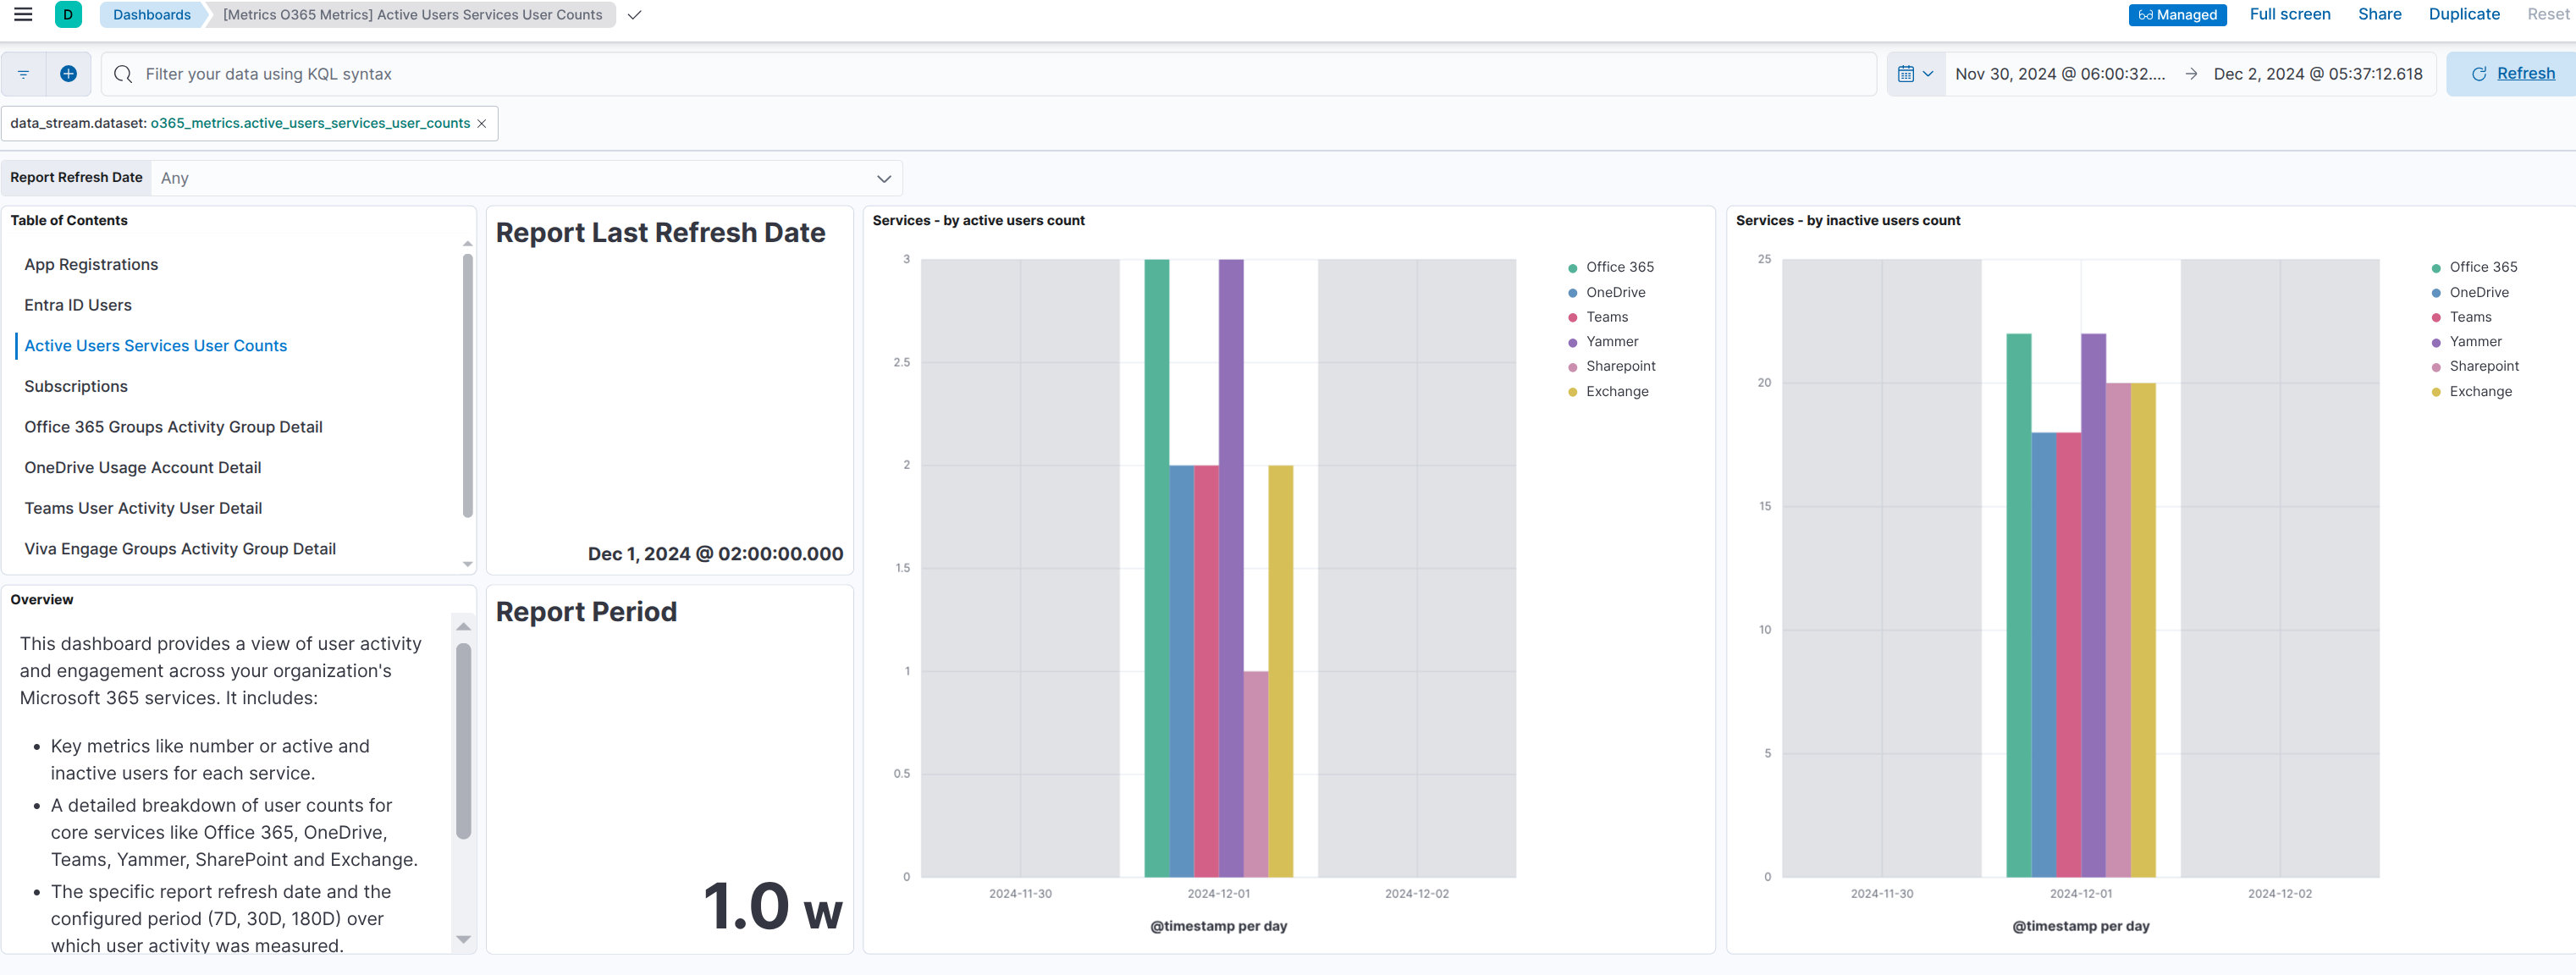Click the Managed badge

point(2178,14)
